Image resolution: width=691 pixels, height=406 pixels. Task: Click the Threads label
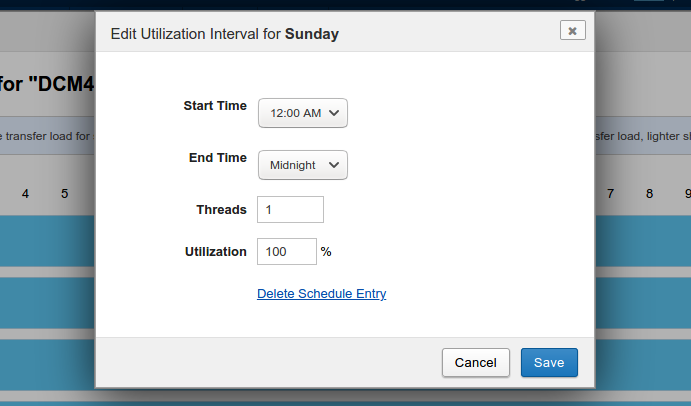click(x=221, y=210)
